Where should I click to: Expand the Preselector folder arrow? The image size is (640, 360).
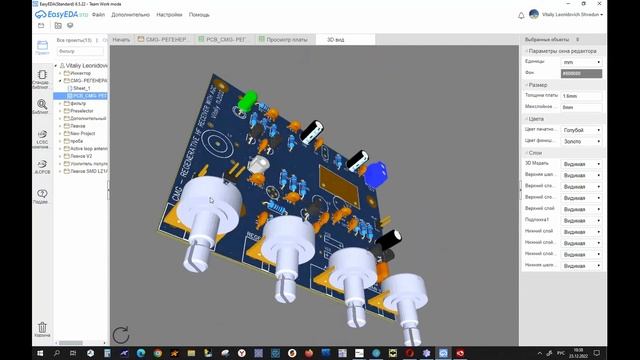(60, 111)
